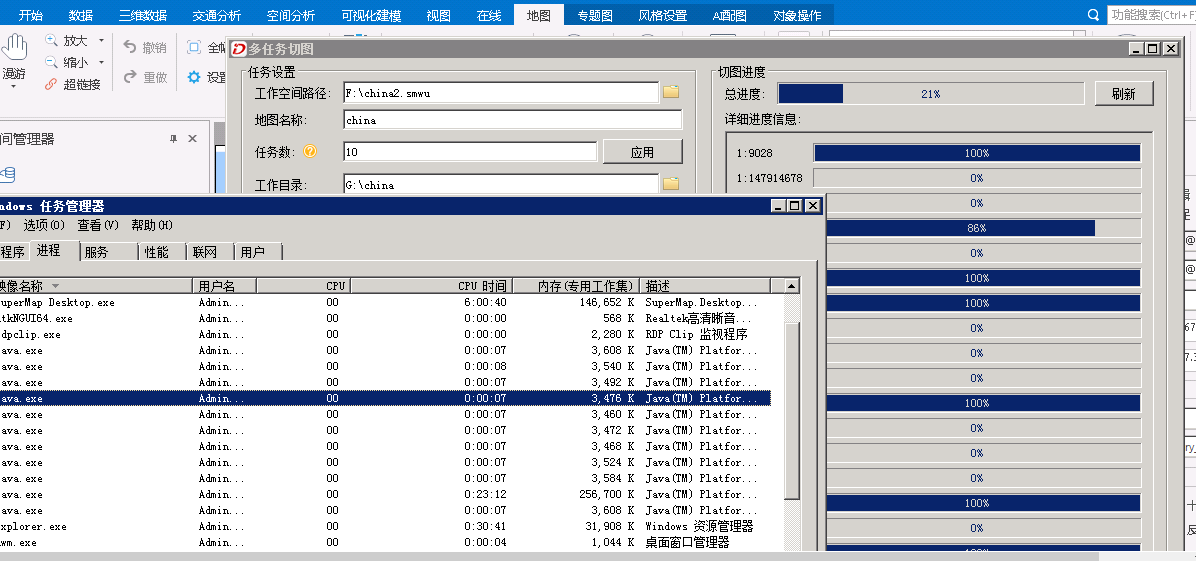The image size is (1196, 561).
Task: Select the SuperMap Desktop.exe process row
Action: [384, 302]
